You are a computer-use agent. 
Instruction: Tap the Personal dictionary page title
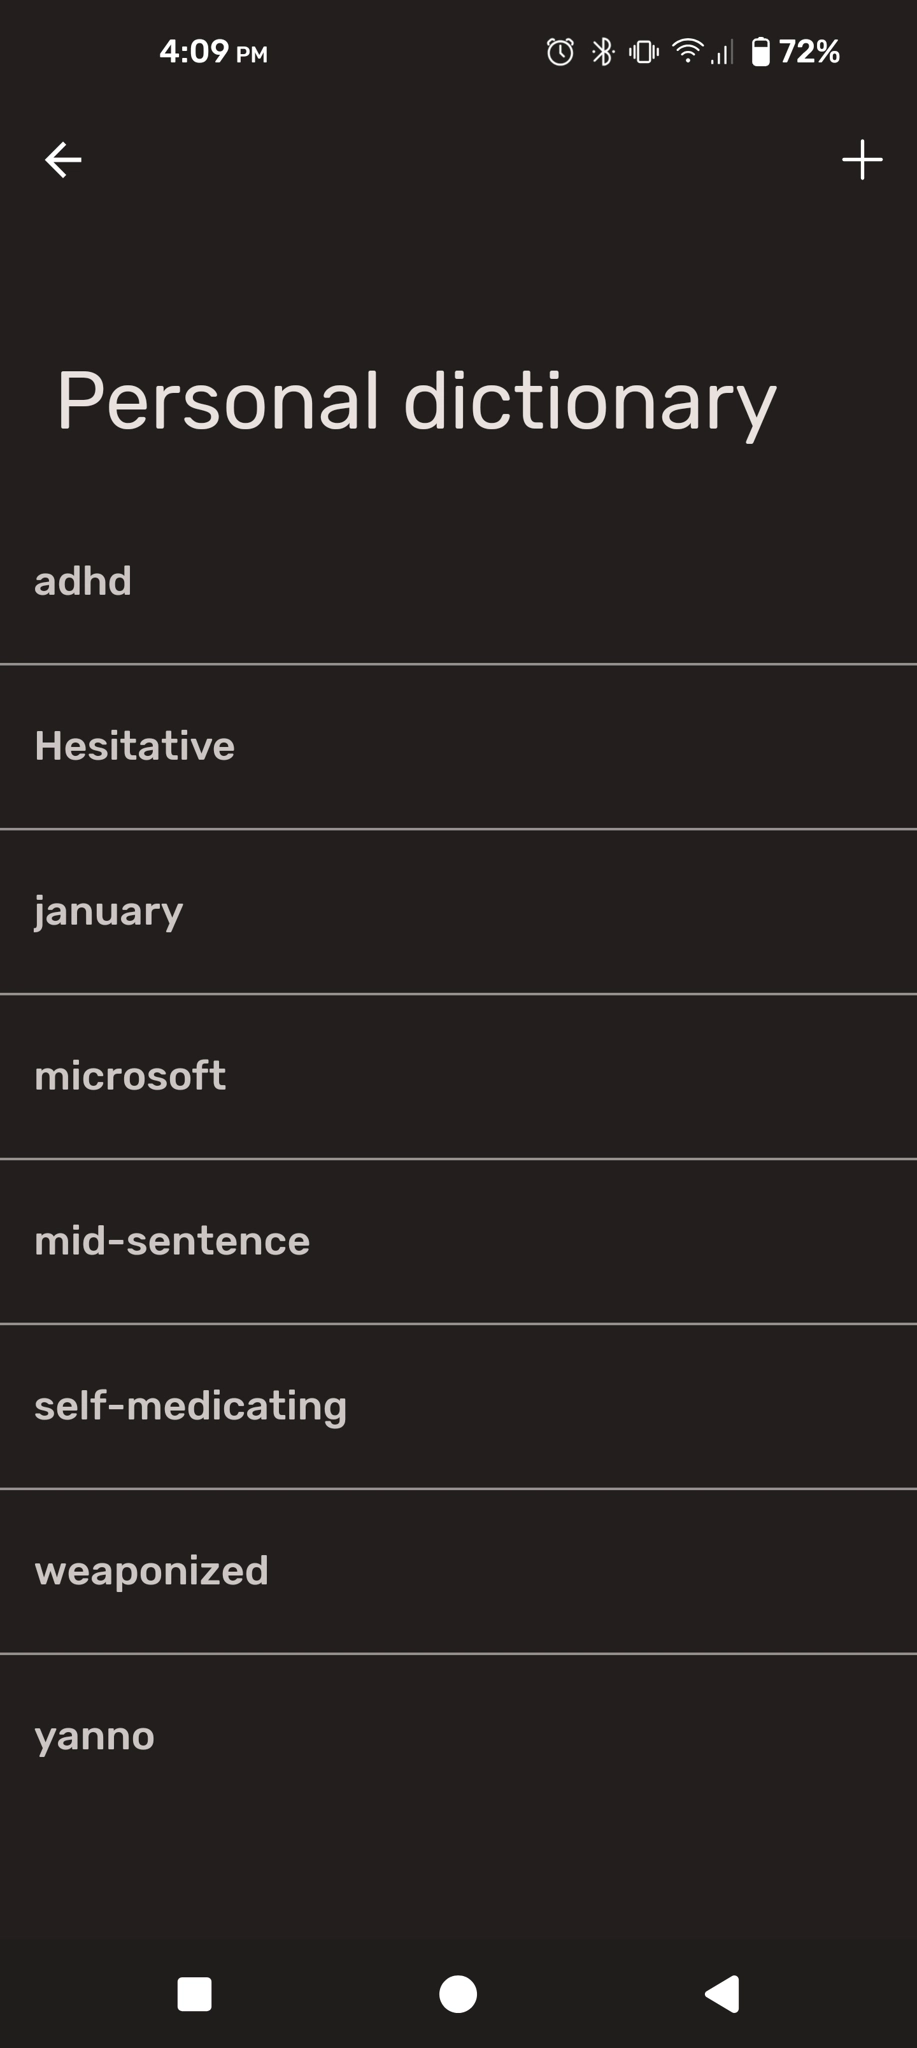(416, 402)
